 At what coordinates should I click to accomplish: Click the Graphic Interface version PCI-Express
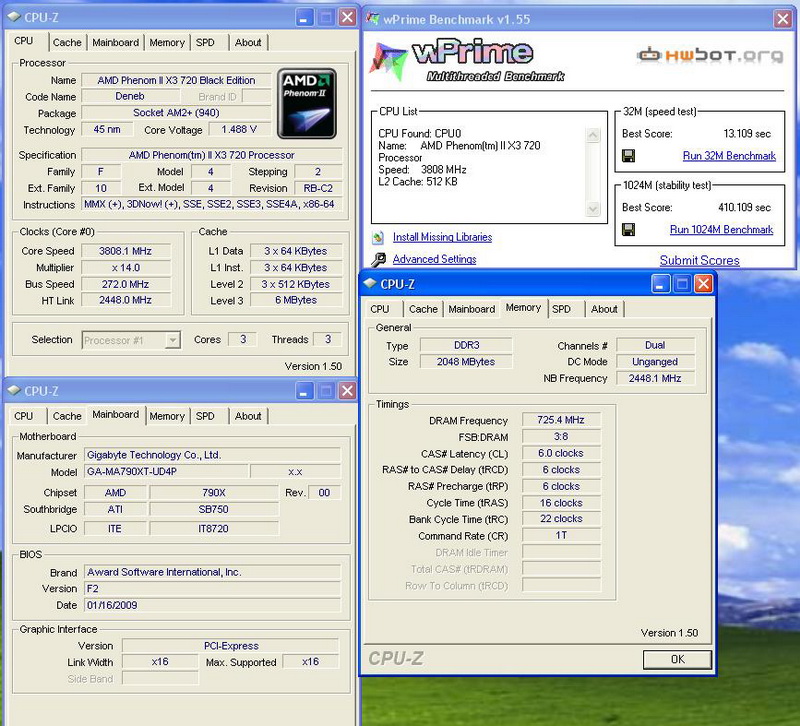(231, 645)
